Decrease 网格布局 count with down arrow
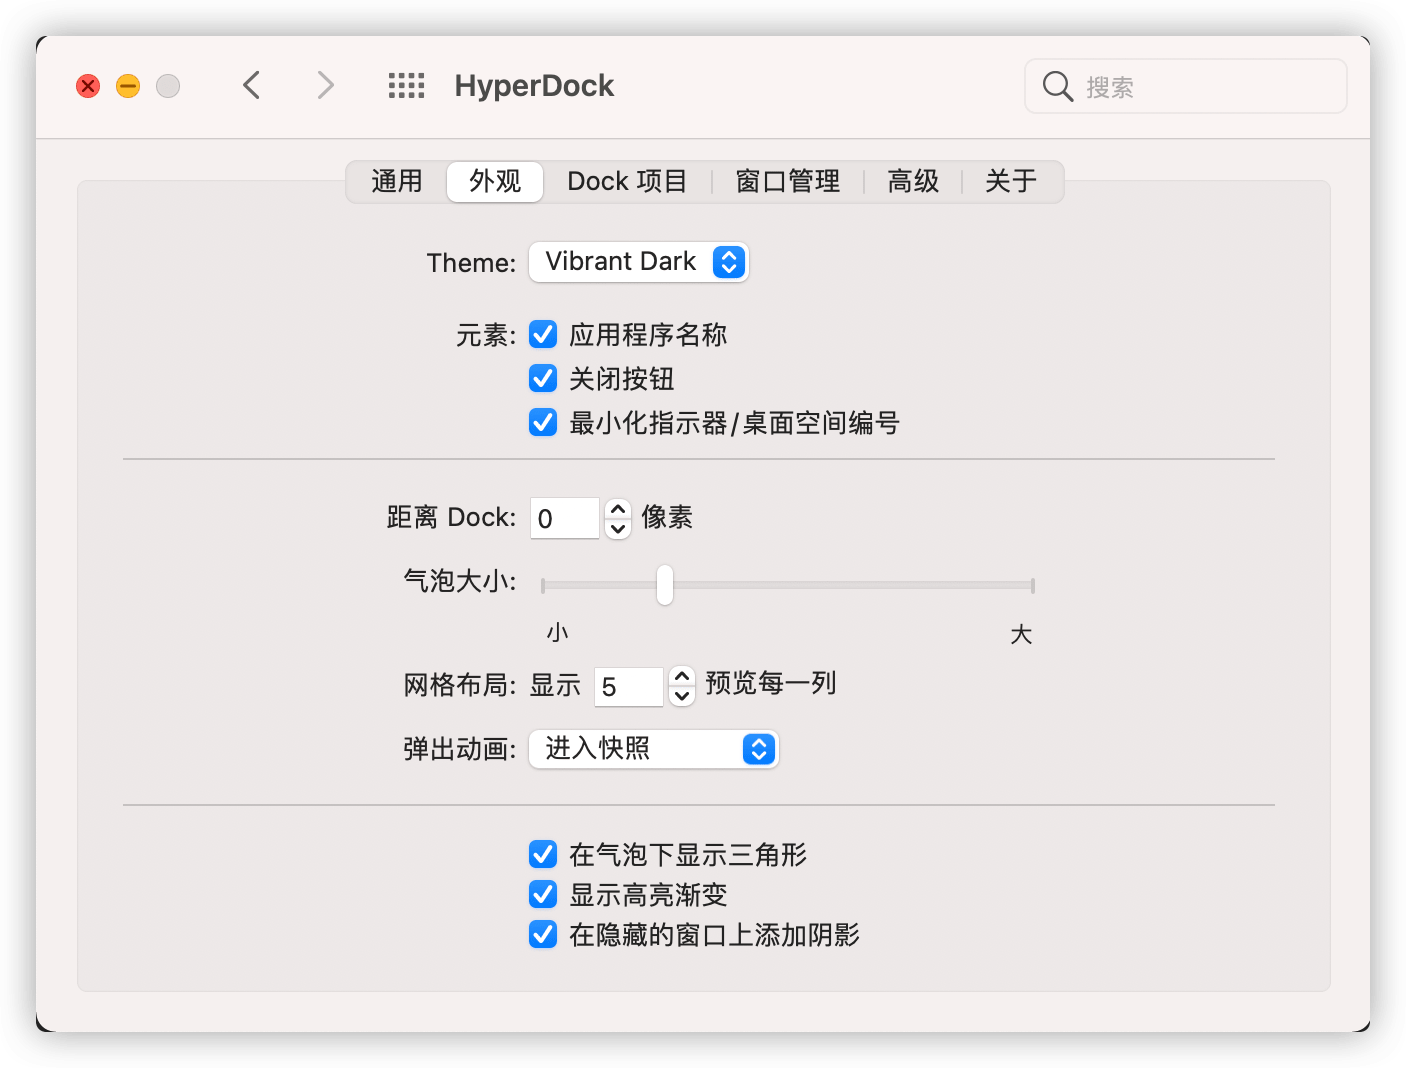The image size is (1406, 1068). point(682,697)
